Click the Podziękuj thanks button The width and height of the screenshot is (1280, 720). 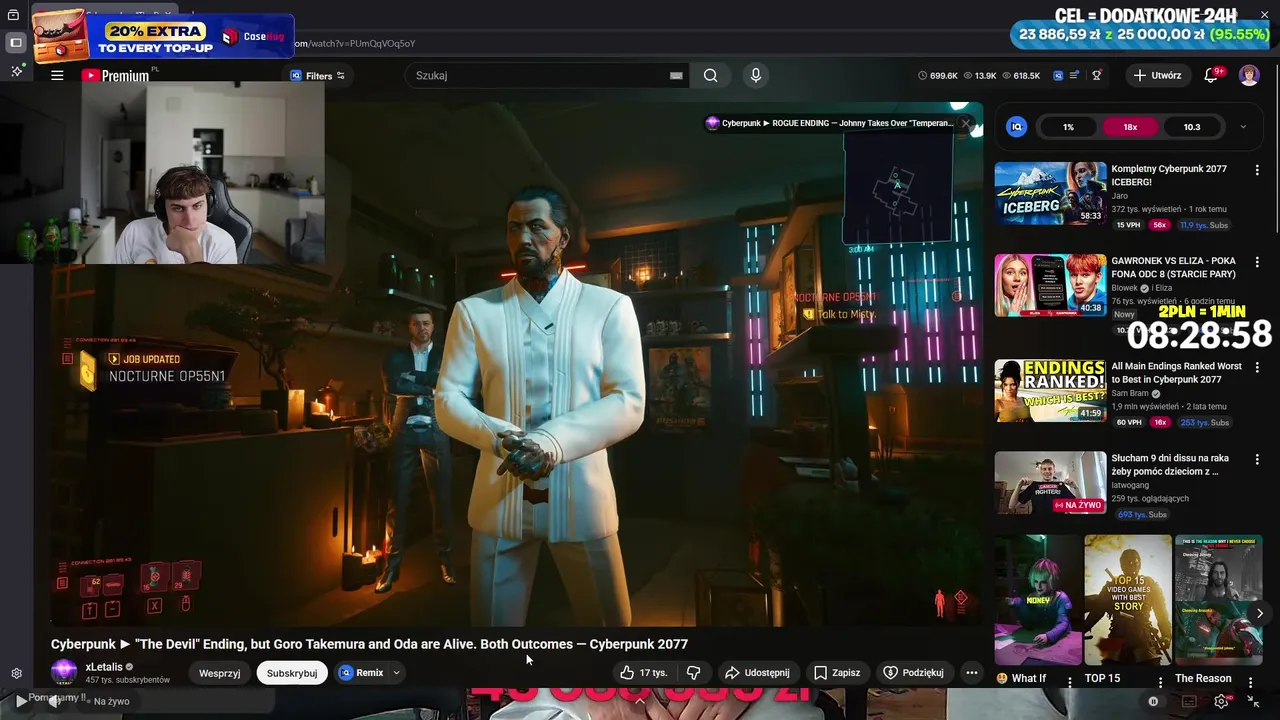[913, 673]
